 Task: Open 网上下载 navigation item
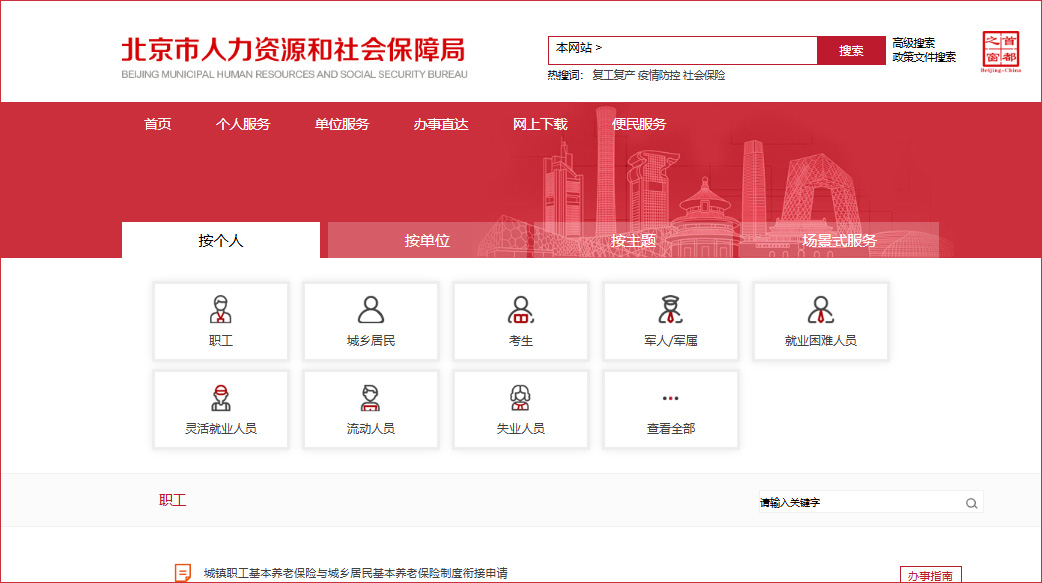coord(540,124)
